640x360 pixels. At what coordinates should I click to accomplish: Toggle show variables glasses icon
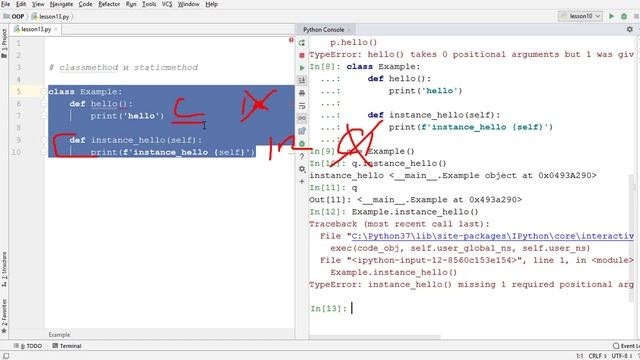[302, 118]
